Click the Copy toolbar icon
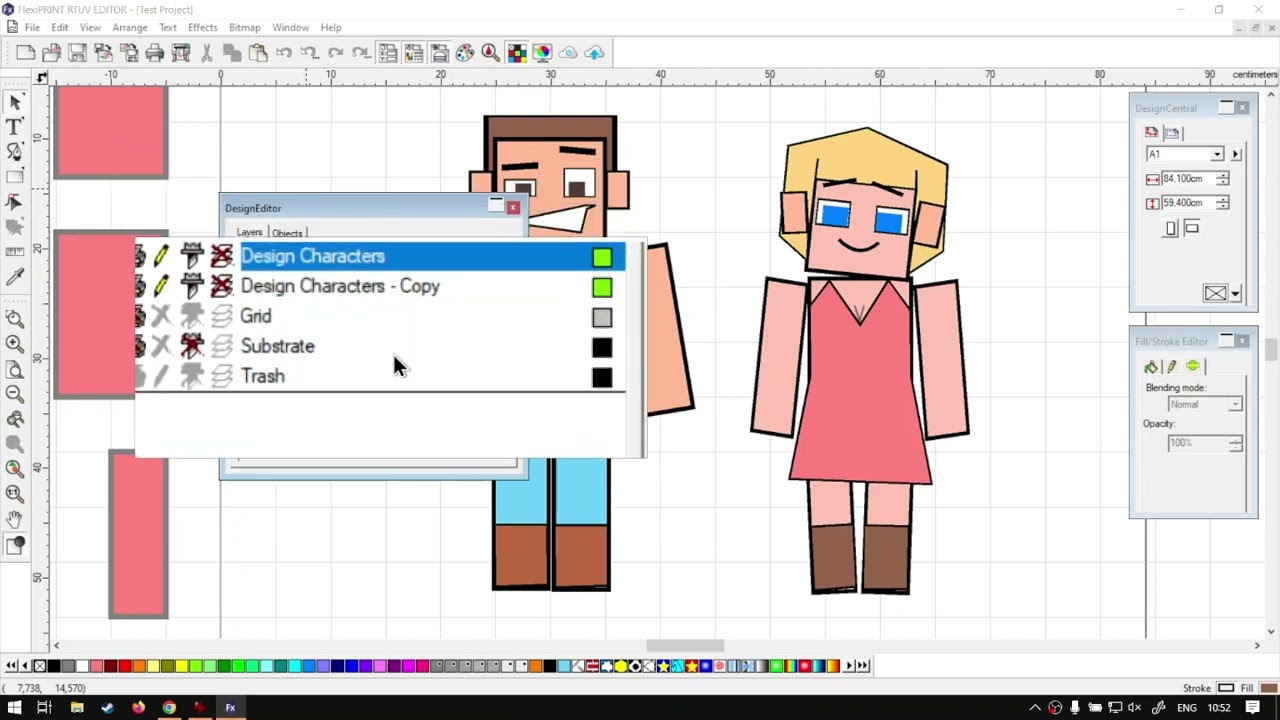1280x720 pixels. tap(232, 53)
